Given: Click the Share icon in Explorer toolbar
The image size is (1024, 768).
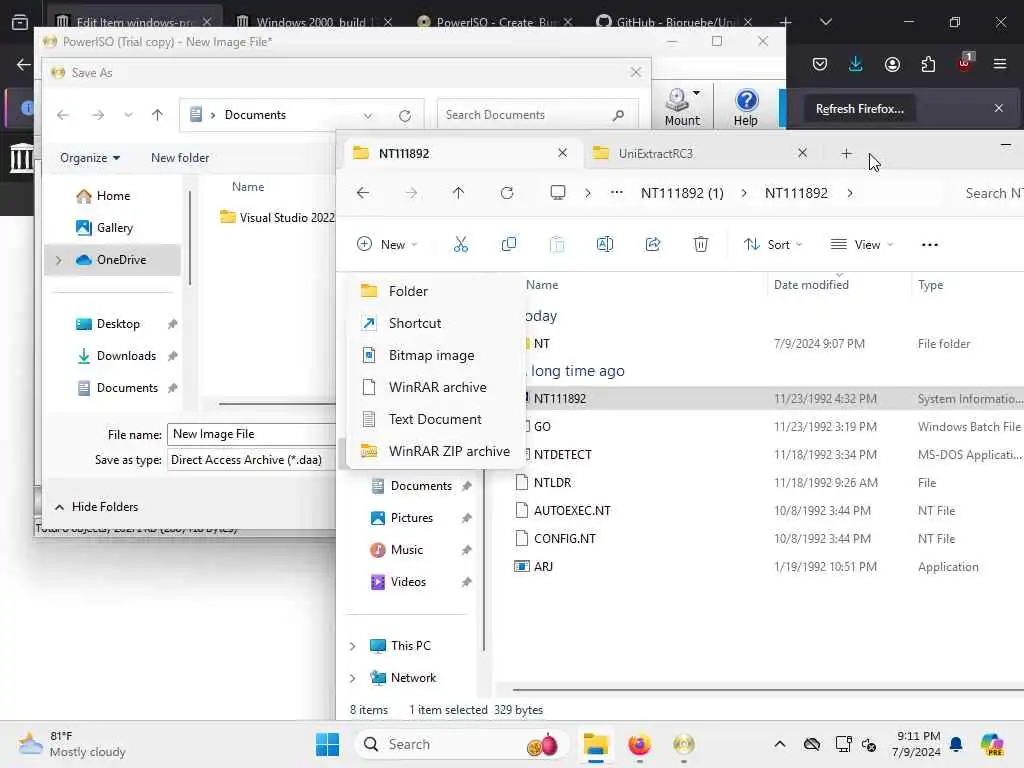Looking at the screenshot, I should [652, 244].
